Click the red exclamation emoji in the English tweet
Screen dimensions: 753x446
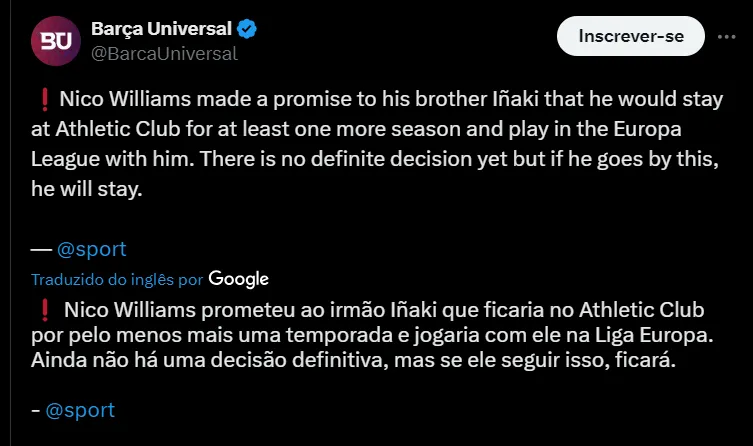coord(43,101)
